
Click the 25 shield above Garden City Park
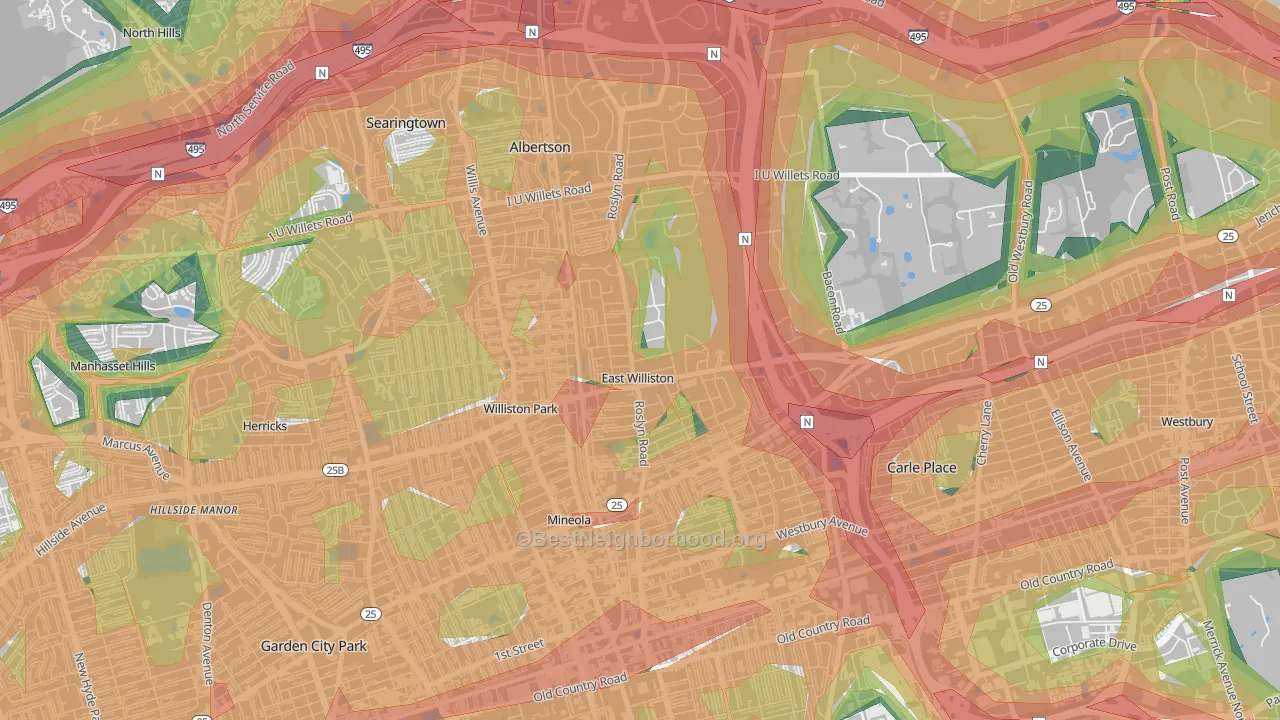click(371, 613)
